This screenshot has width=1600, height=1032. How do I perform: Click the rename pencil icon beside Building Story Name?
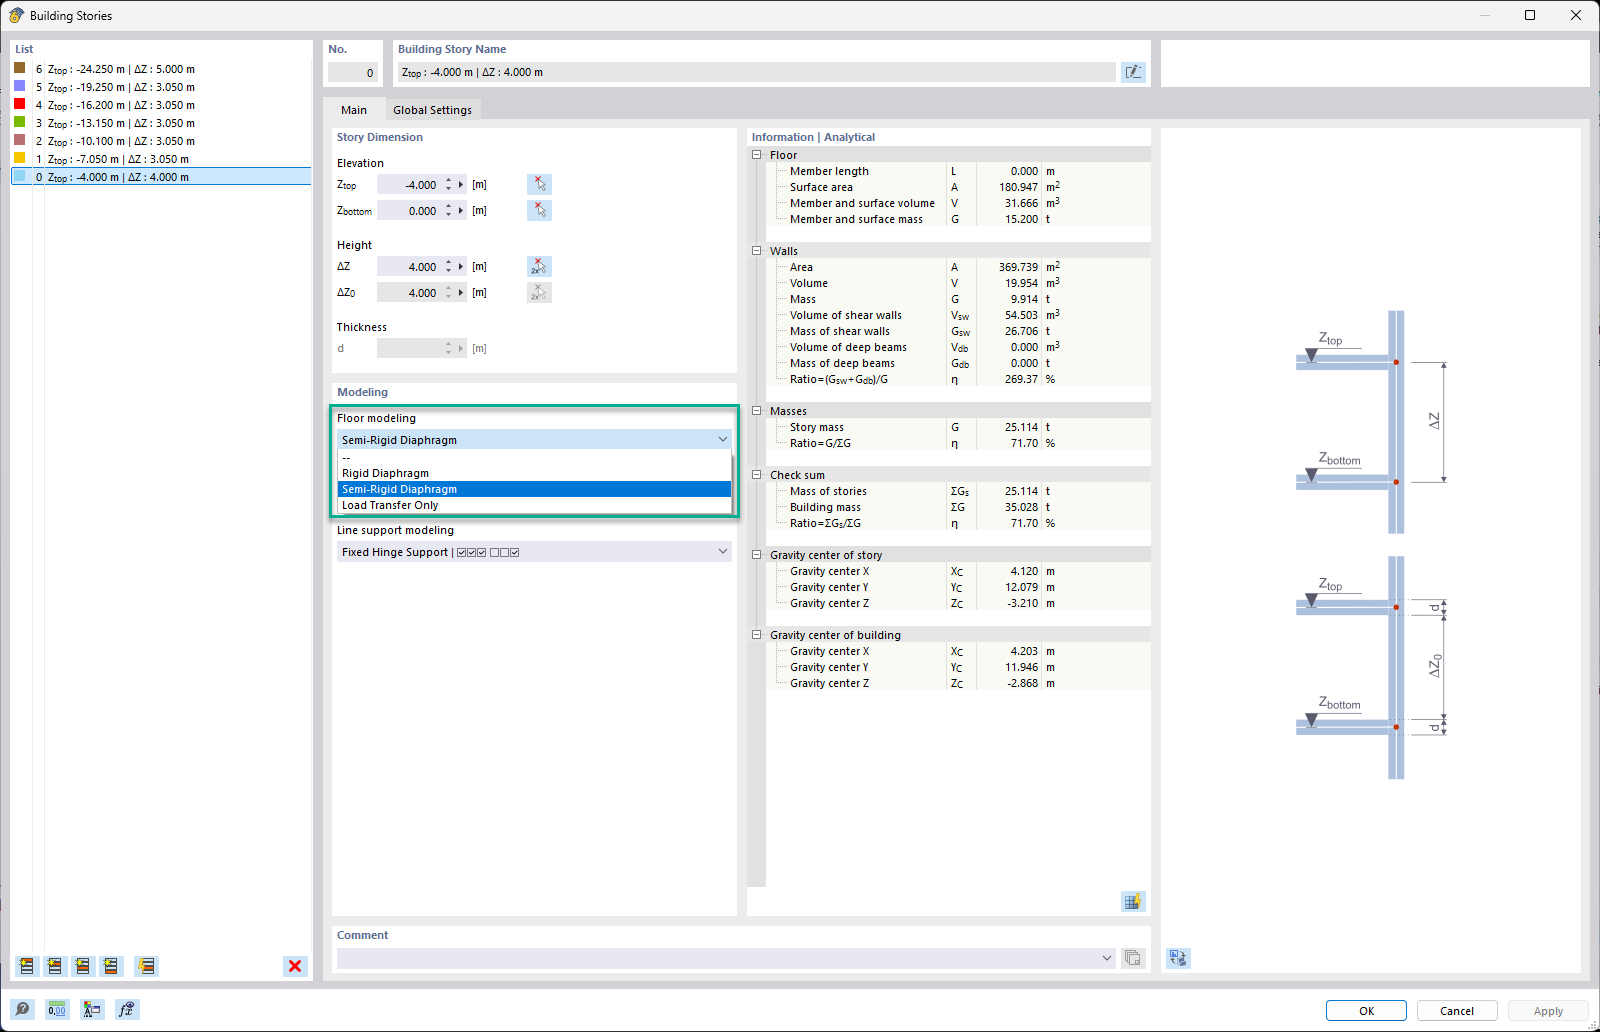click(x=1133, y=71)
